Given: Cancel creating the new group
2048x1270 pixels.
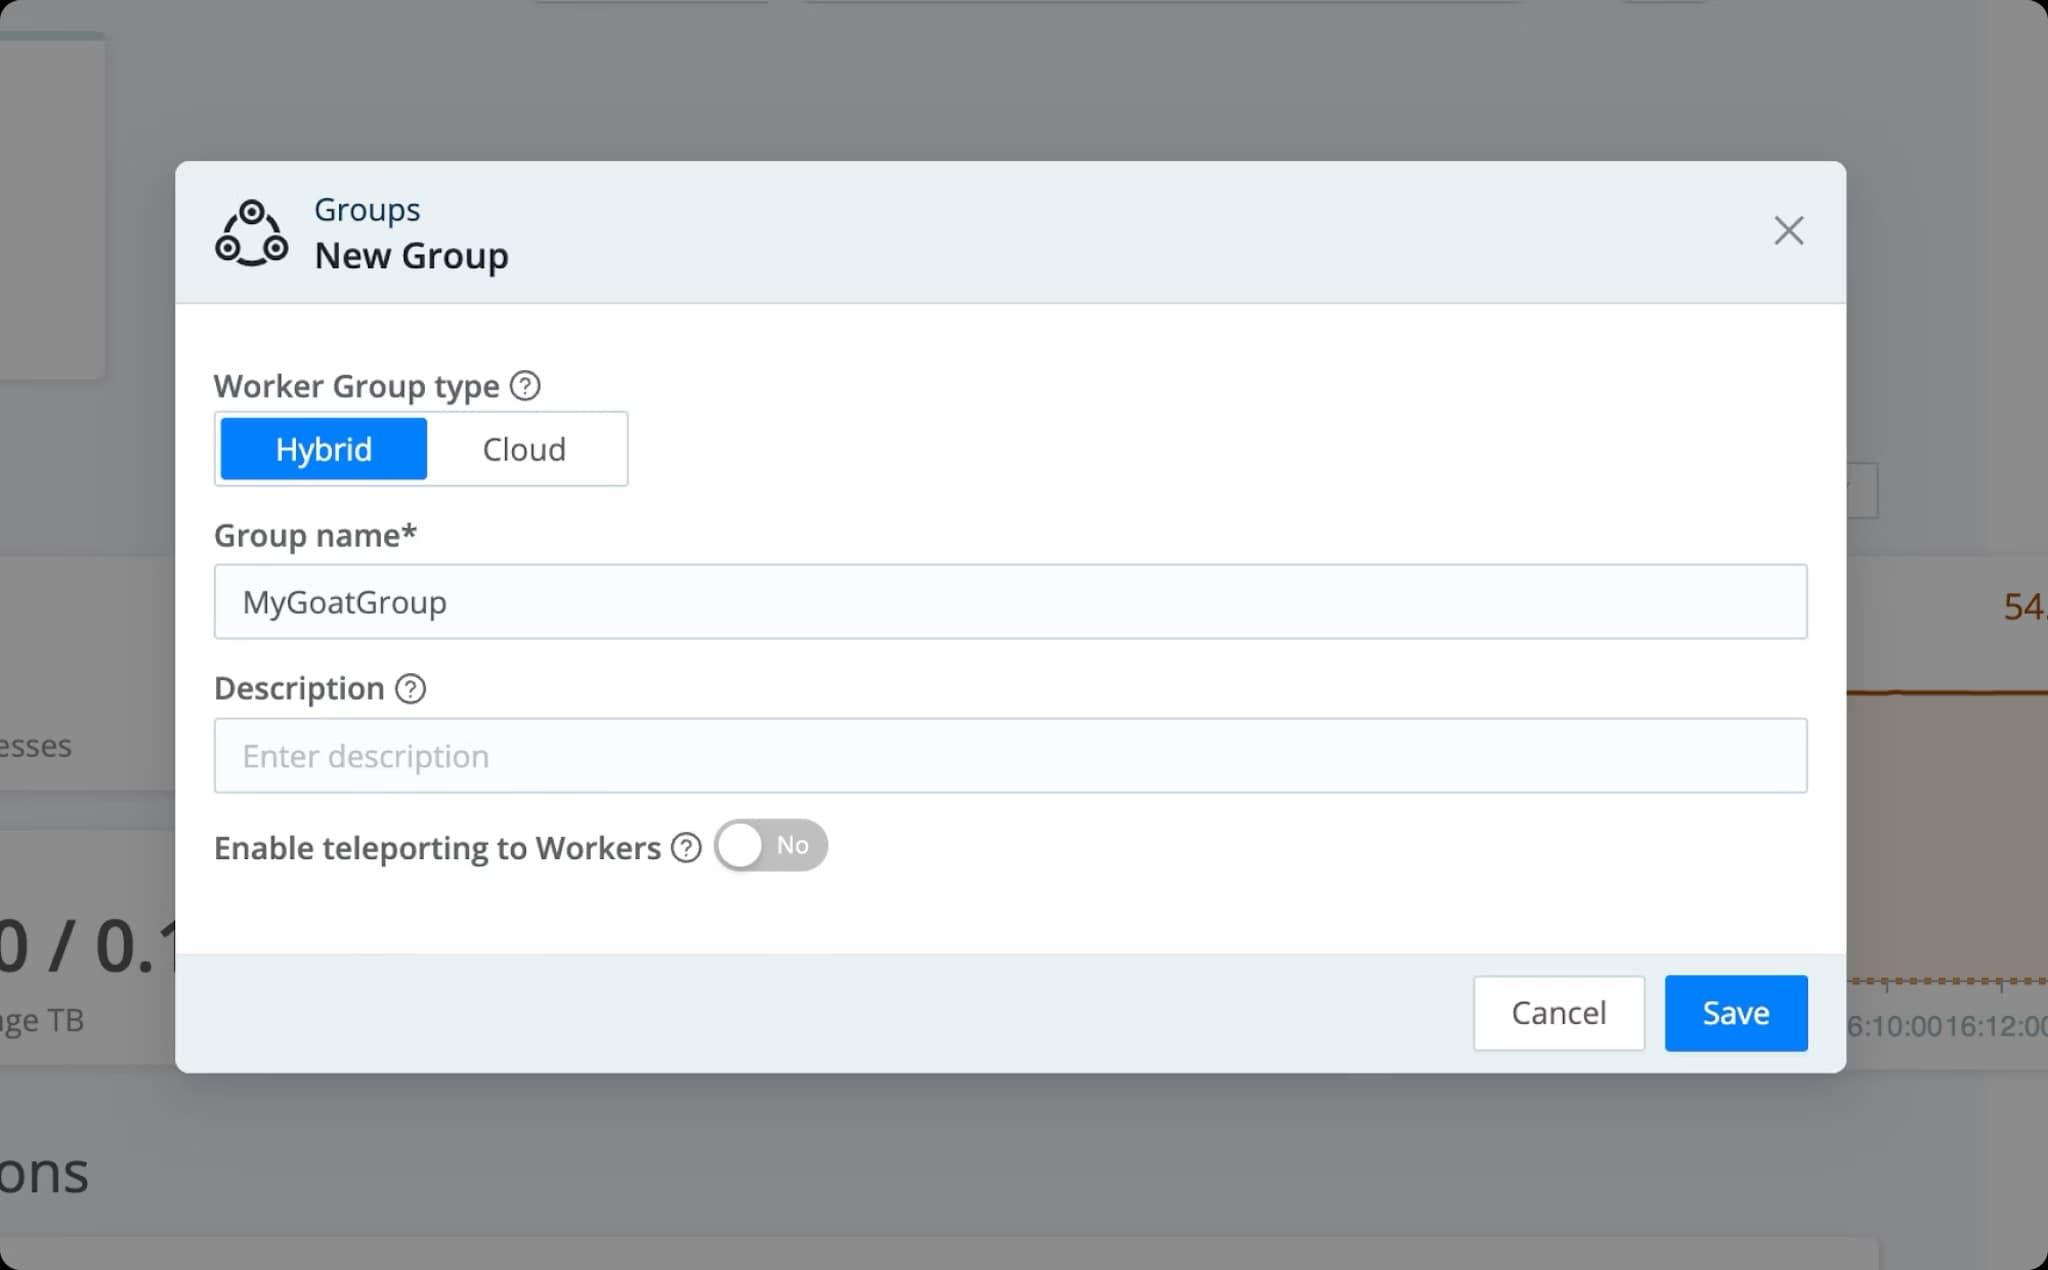Looking at the screenshot, I should click(1558, 1013).
